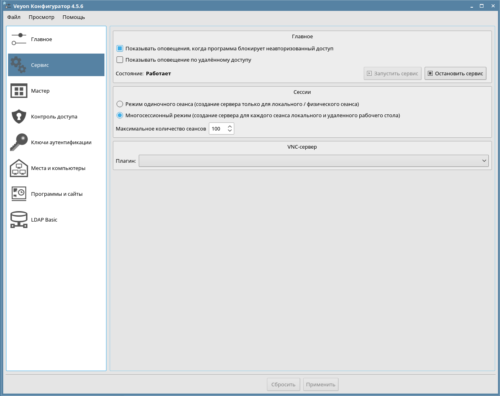Click the Программы и сайты label

[57, 194]
